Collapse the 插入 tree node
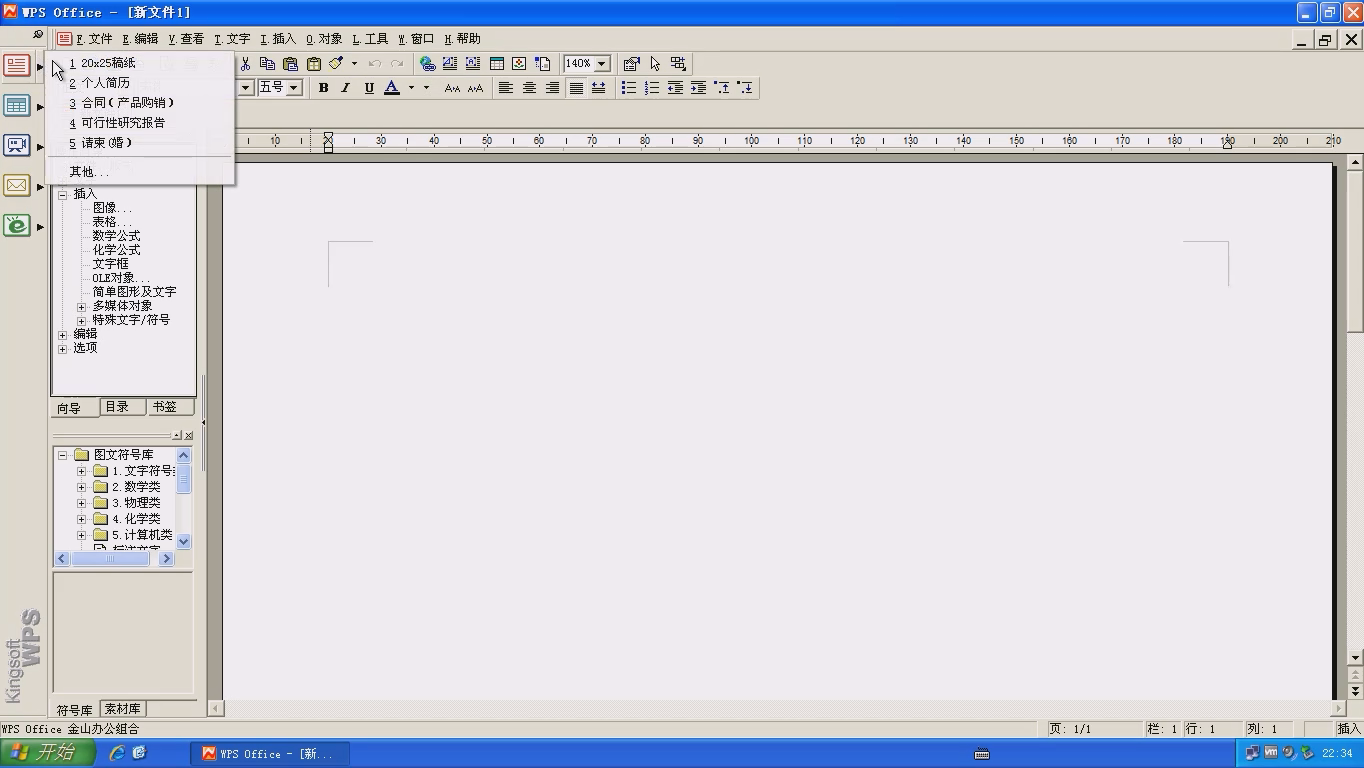1364x768 pixels. (x=63, y=194)
